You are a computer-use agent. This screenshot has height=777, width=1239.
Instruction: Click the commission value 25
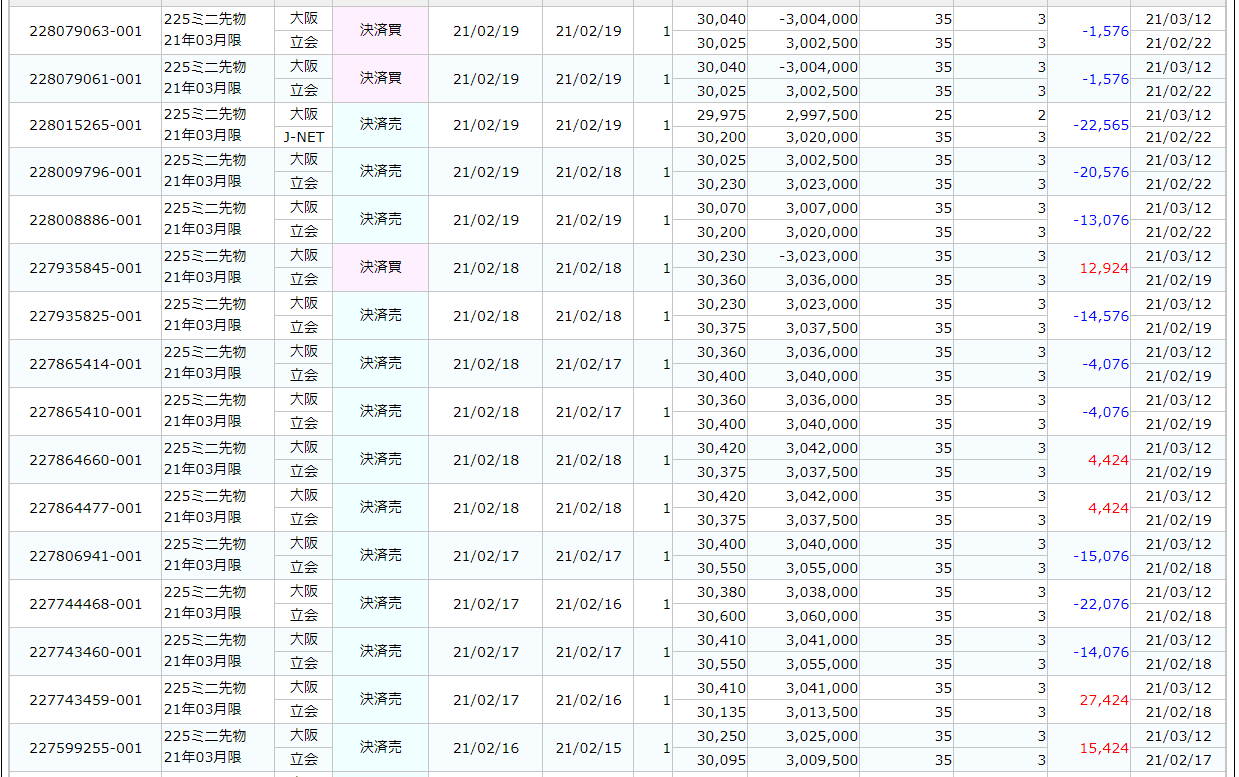click(943, 115)
